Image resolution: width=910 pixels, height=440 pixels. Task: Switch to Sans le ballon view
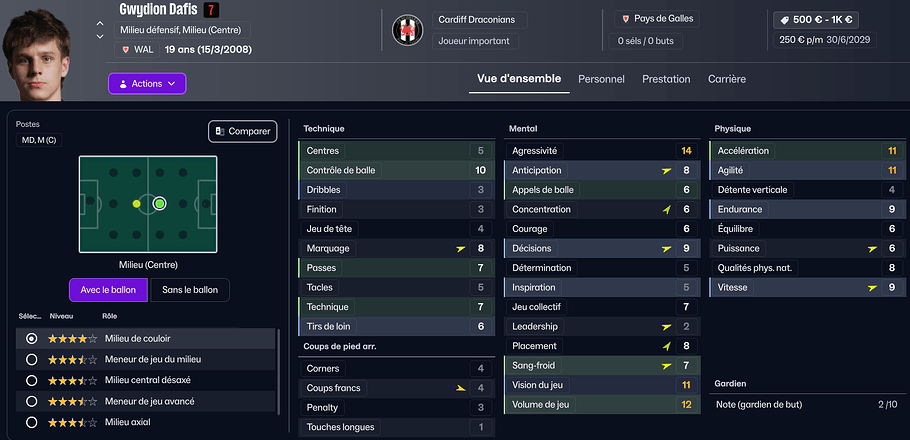190,290
